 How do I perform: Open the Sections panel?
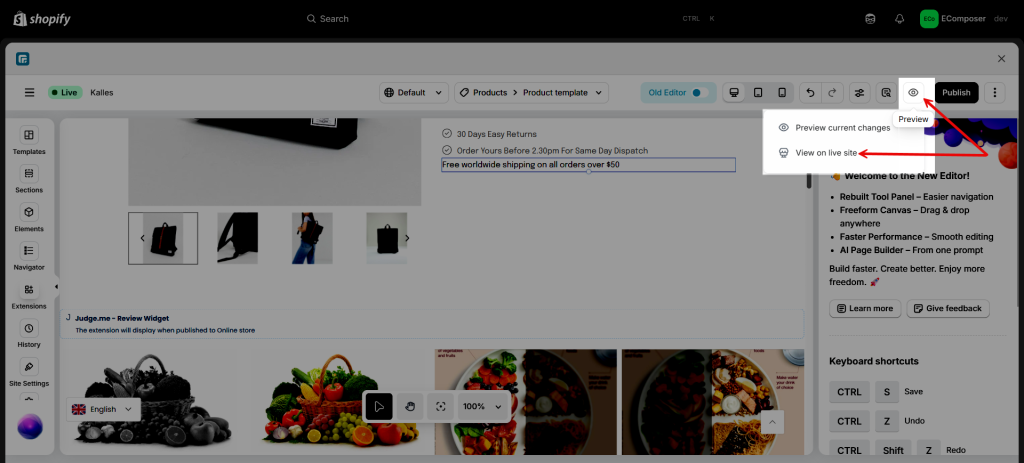(x=29, y=179)
